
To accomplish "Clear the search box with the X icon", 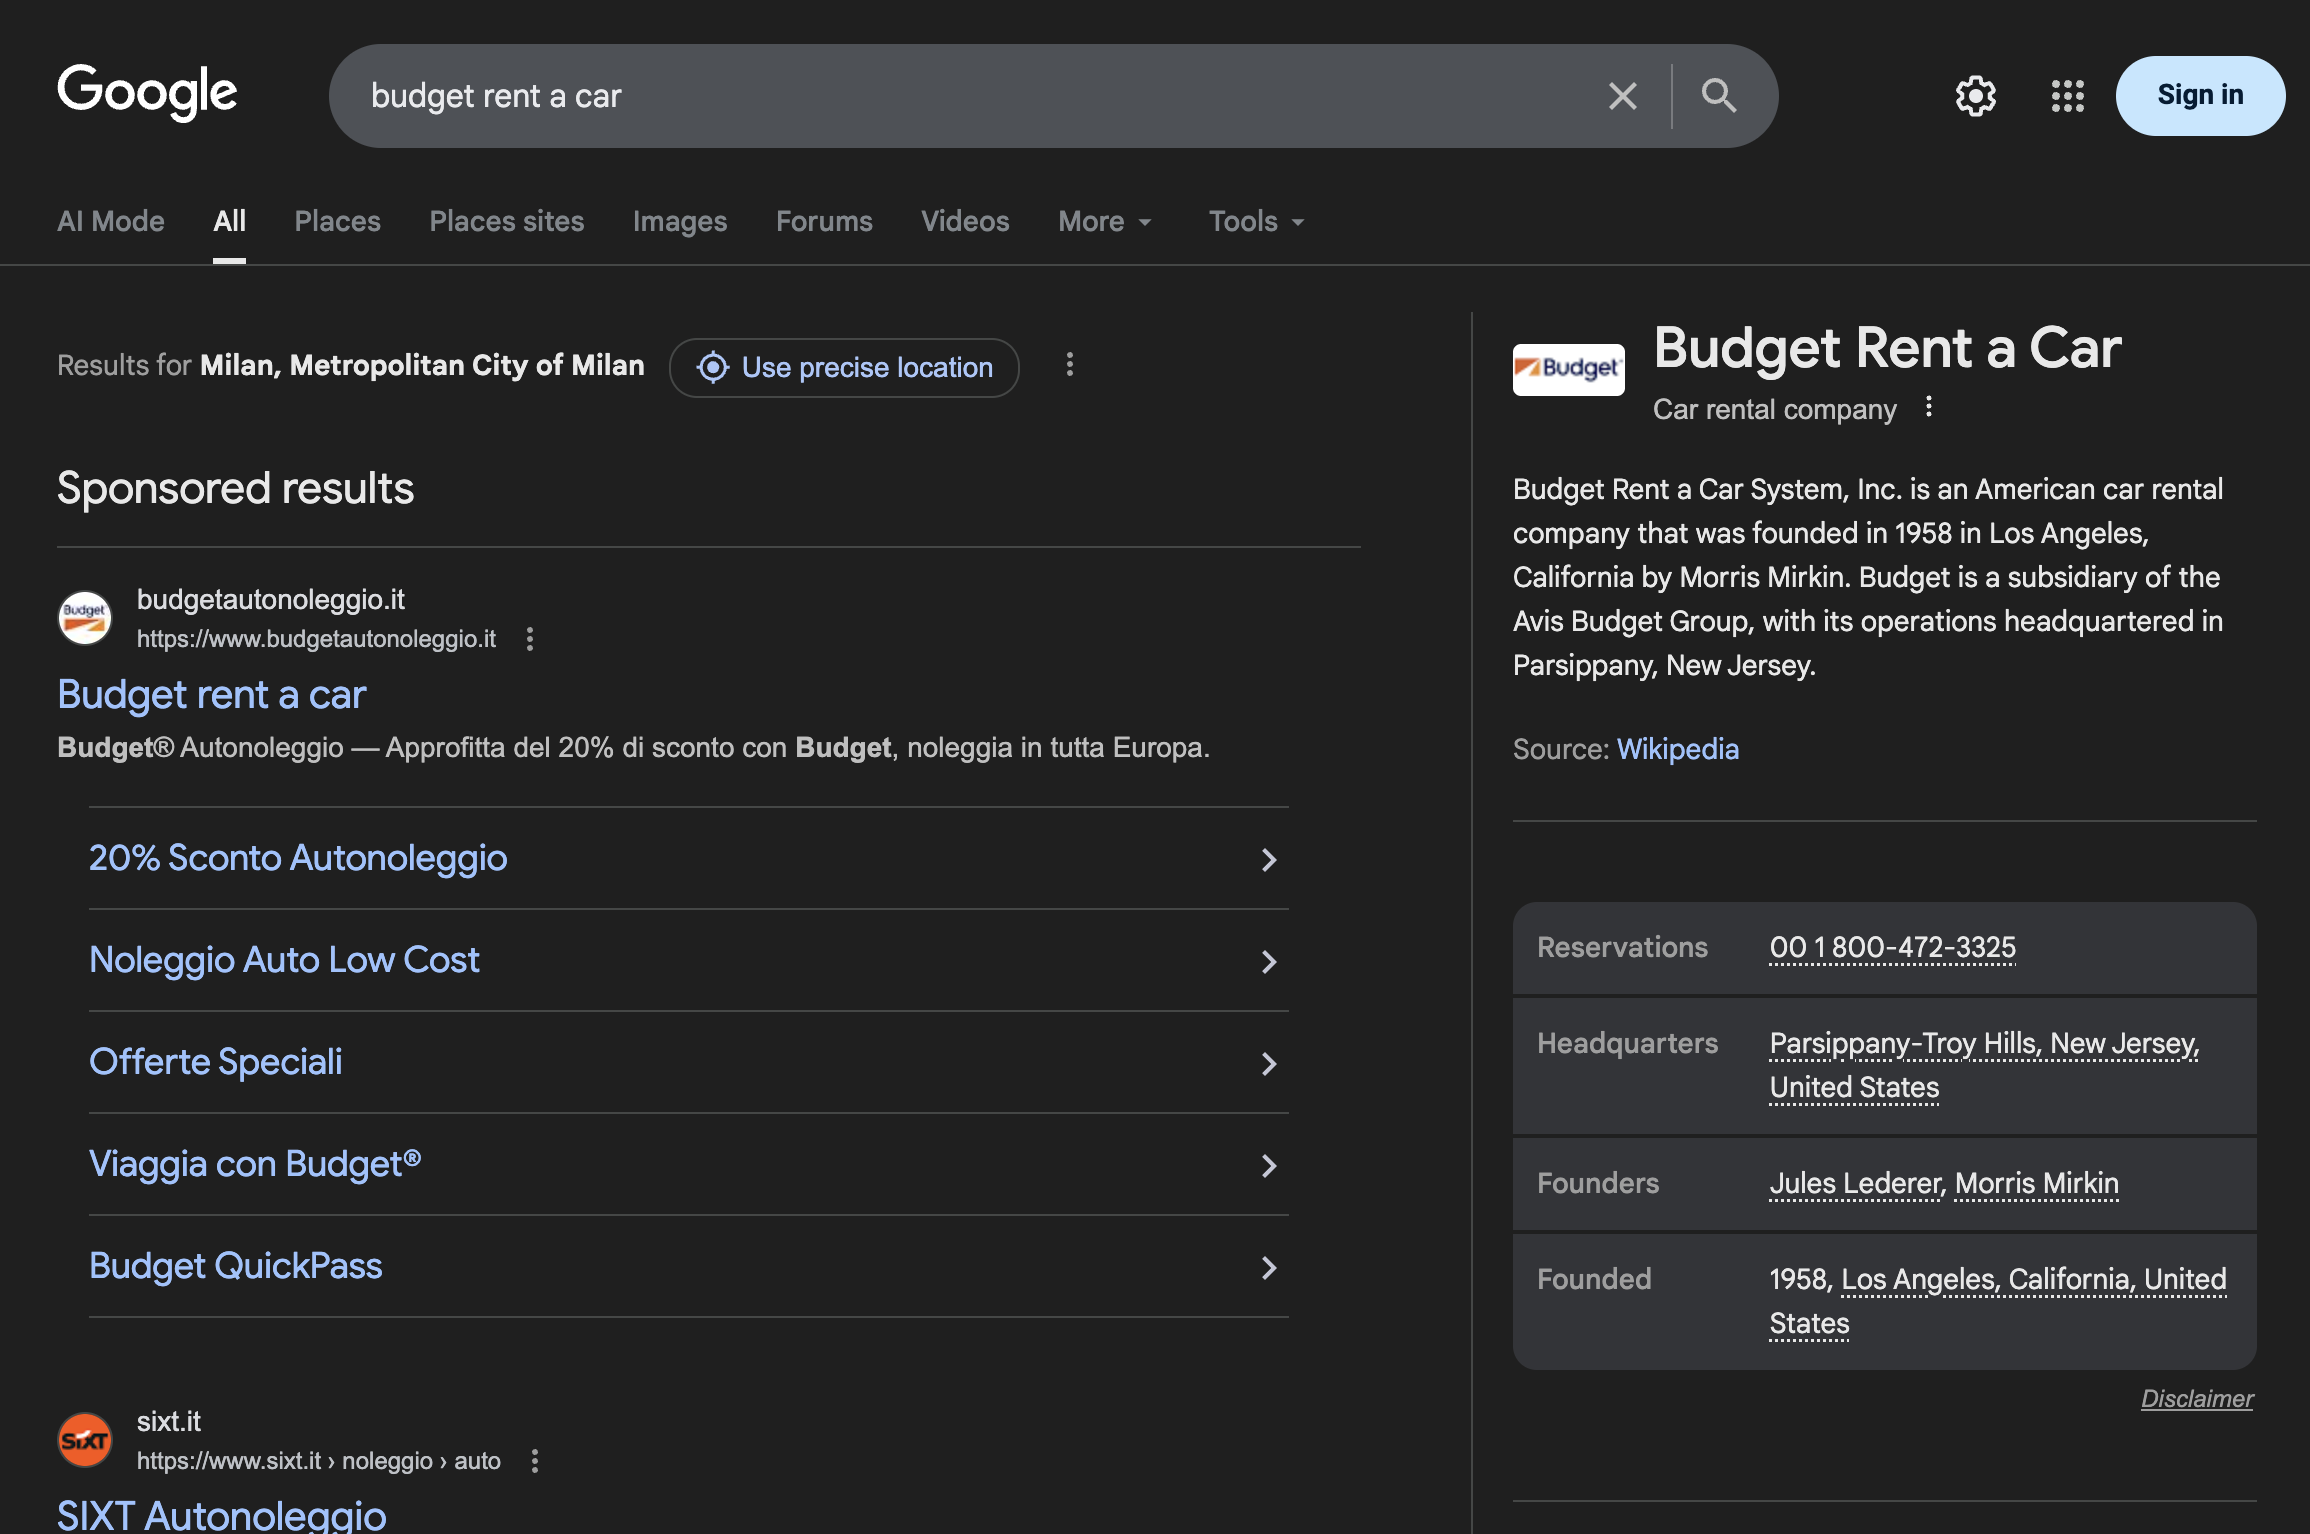I will pos(1622,96).
